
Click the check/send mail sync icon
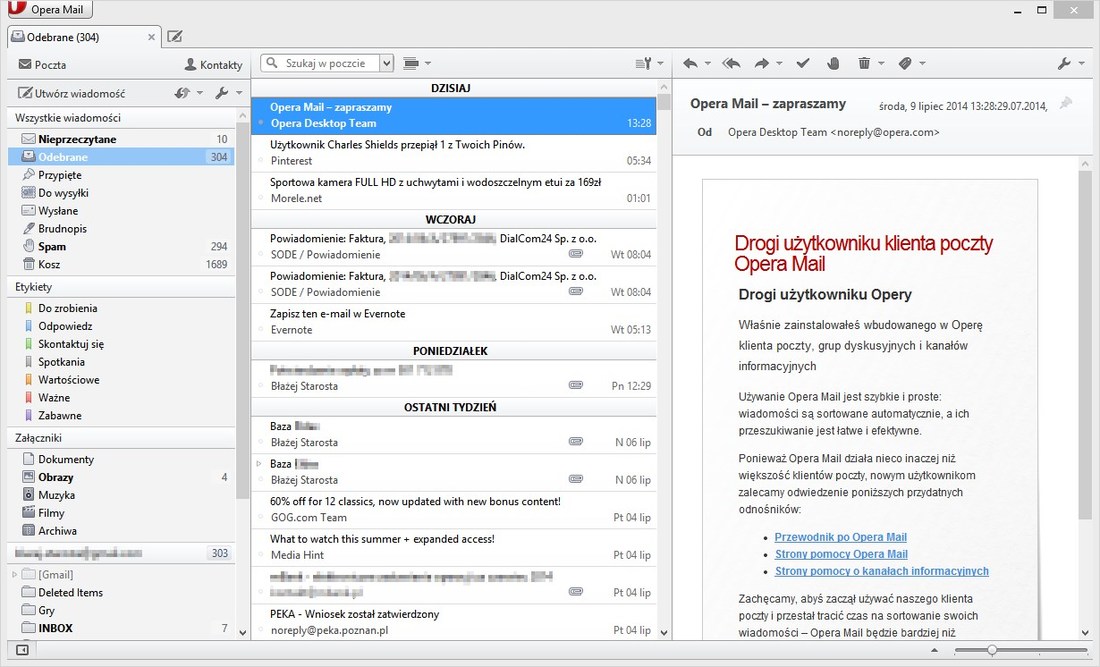pos(182,93)
